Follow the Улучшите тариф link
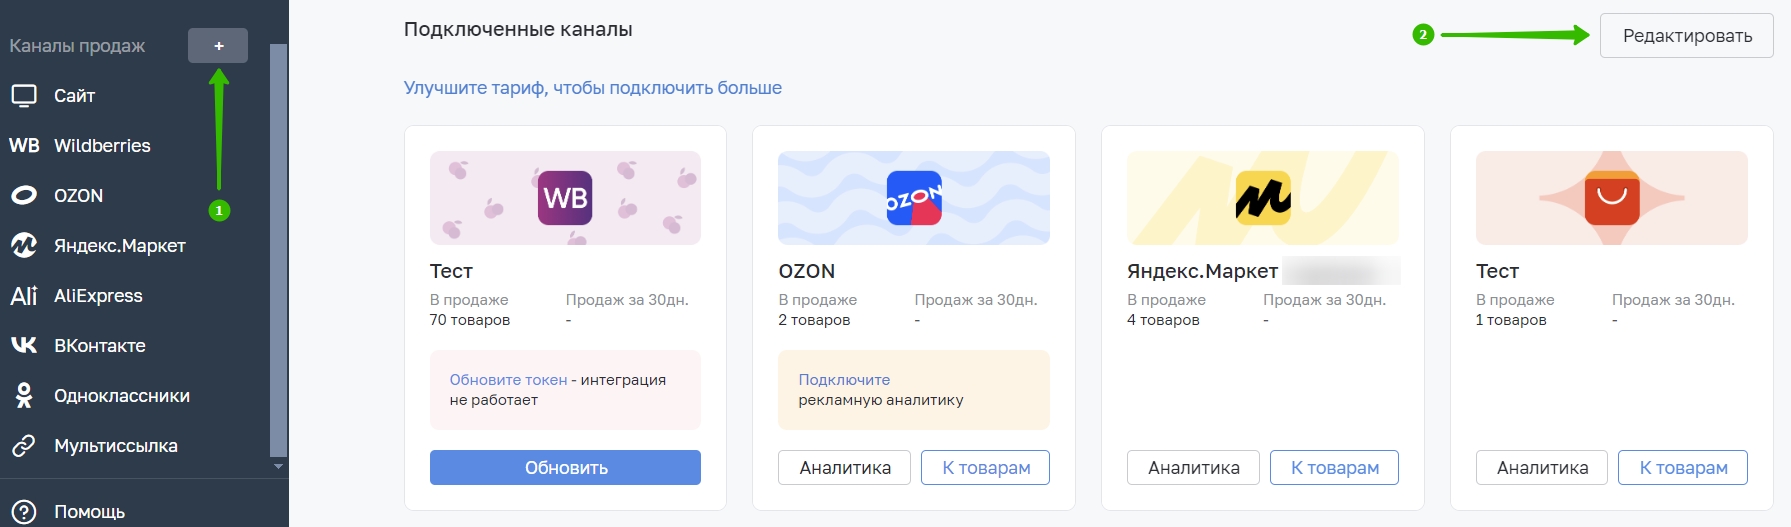 pyautogui.click(x=593, y=88)
